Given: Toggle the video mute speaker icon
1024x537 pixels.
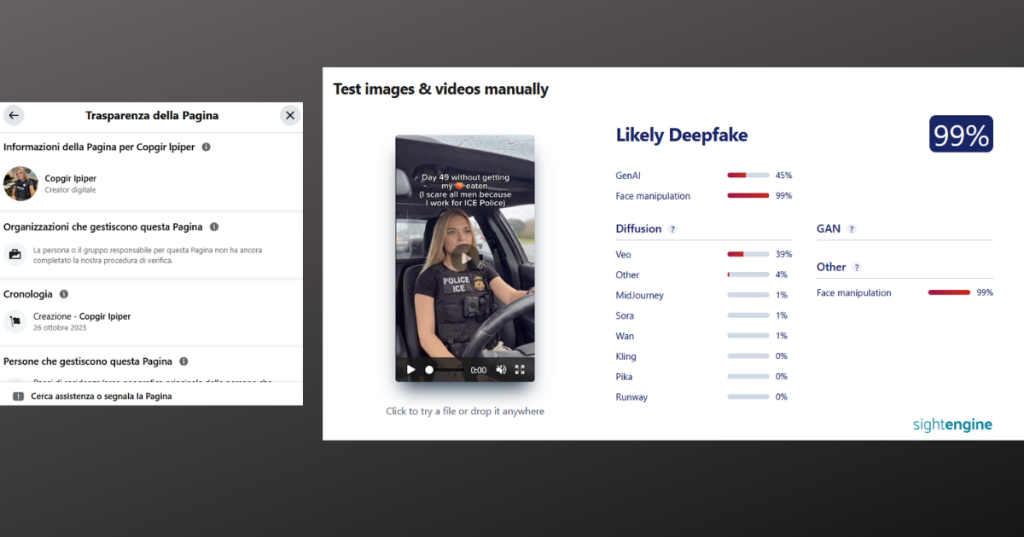Looking at the screenshot, I should pyautogui.click(x=501, y=370).
